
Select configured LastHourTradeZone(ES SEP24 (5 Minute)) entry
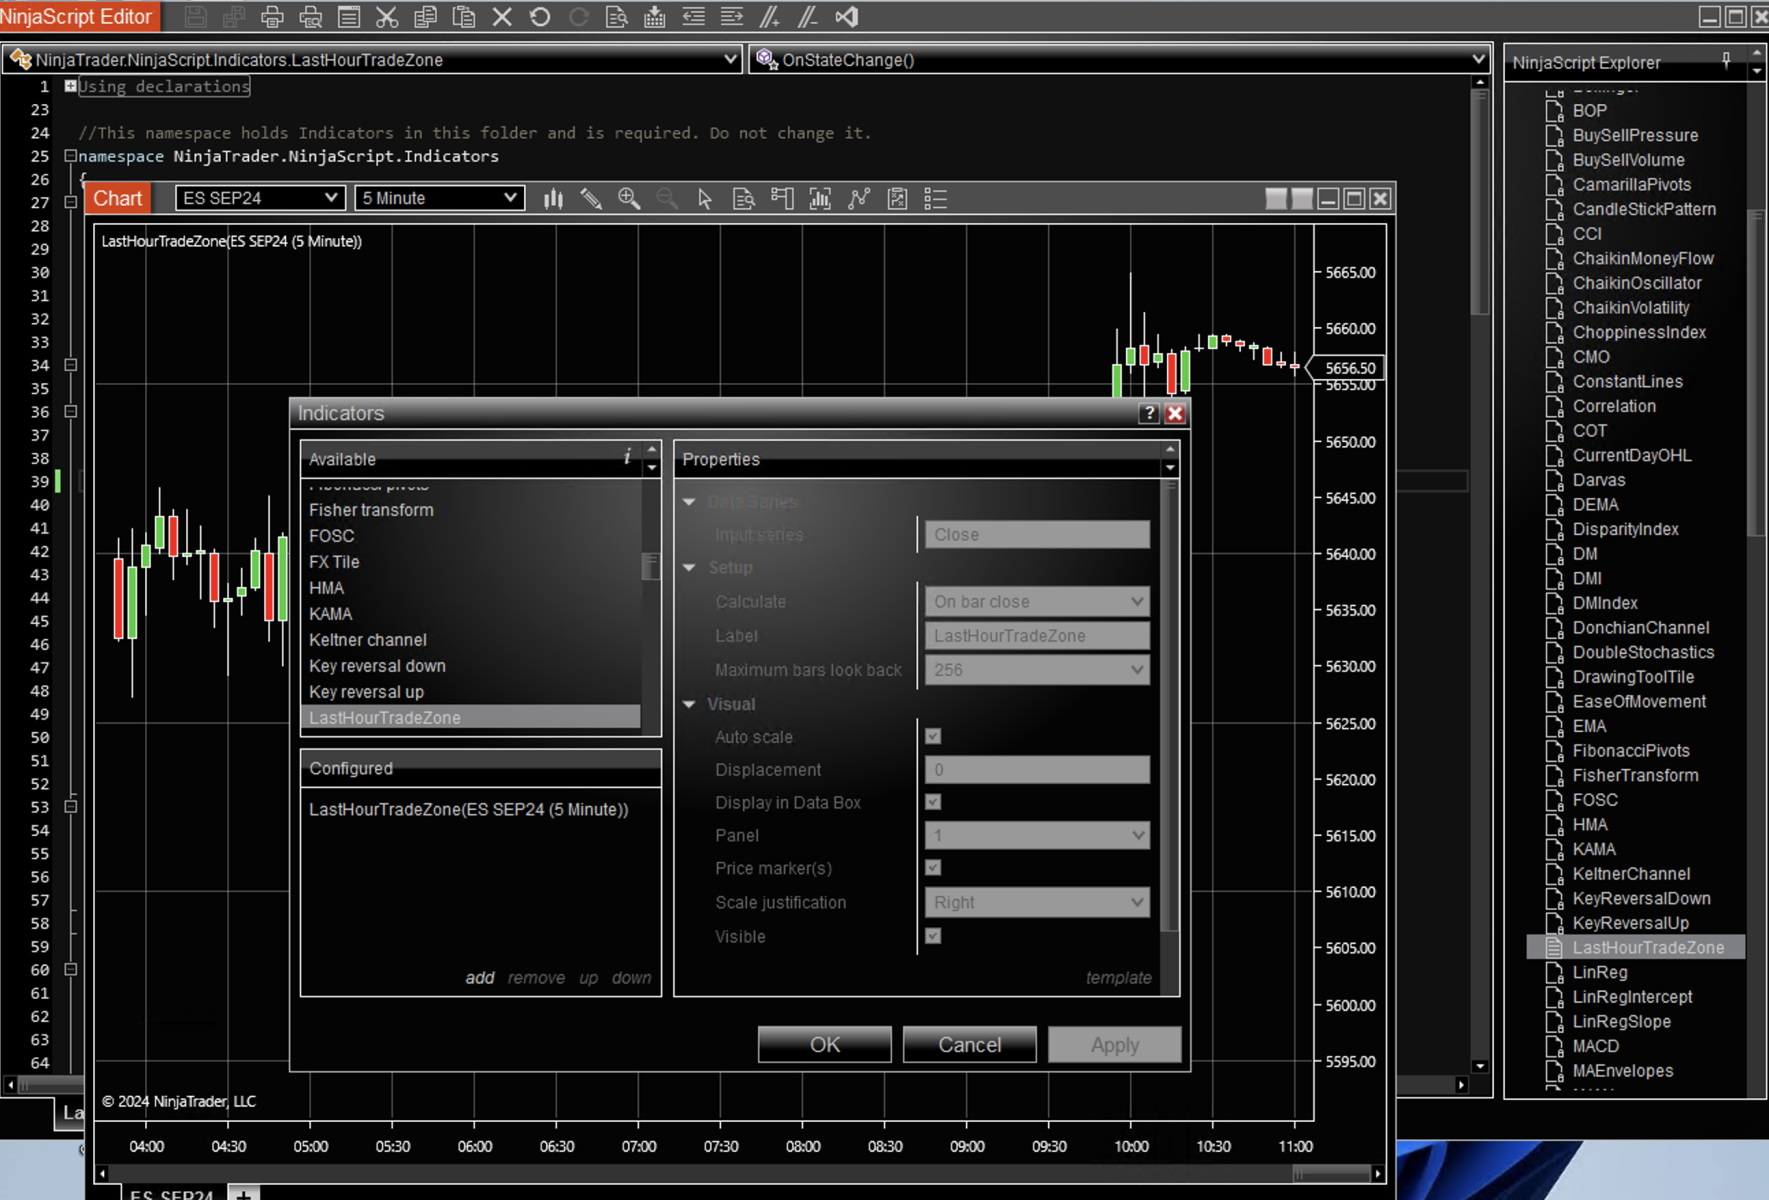tap(469, 810)
